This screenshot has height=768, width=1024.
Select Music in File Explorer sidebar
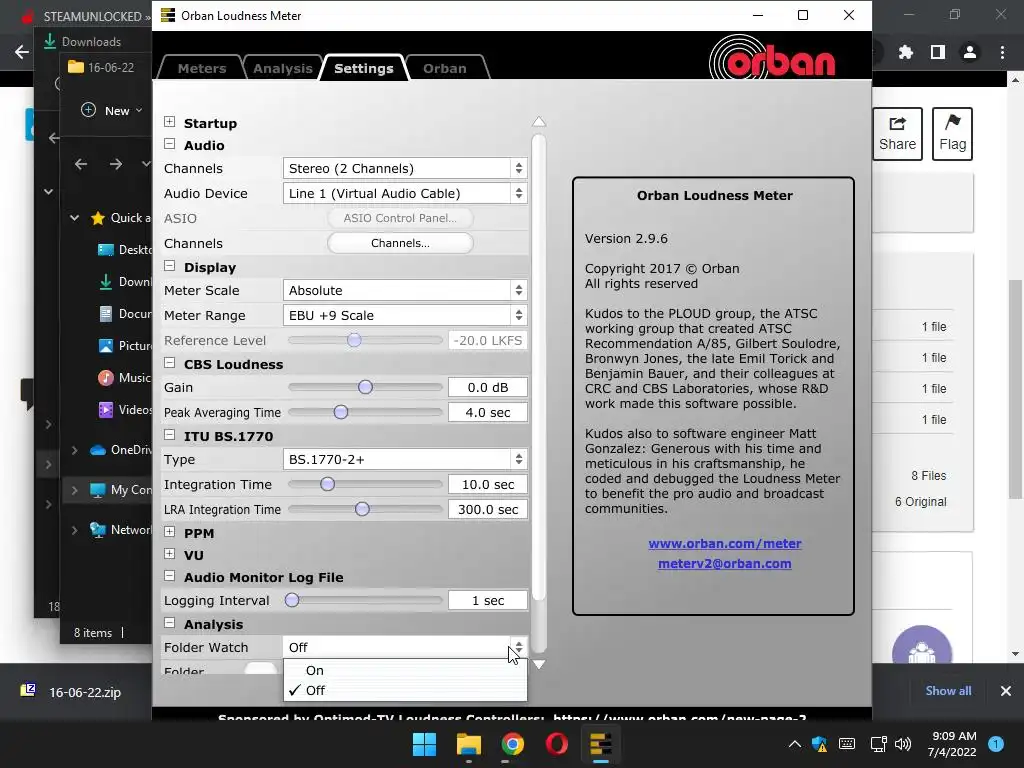[124, 377]
